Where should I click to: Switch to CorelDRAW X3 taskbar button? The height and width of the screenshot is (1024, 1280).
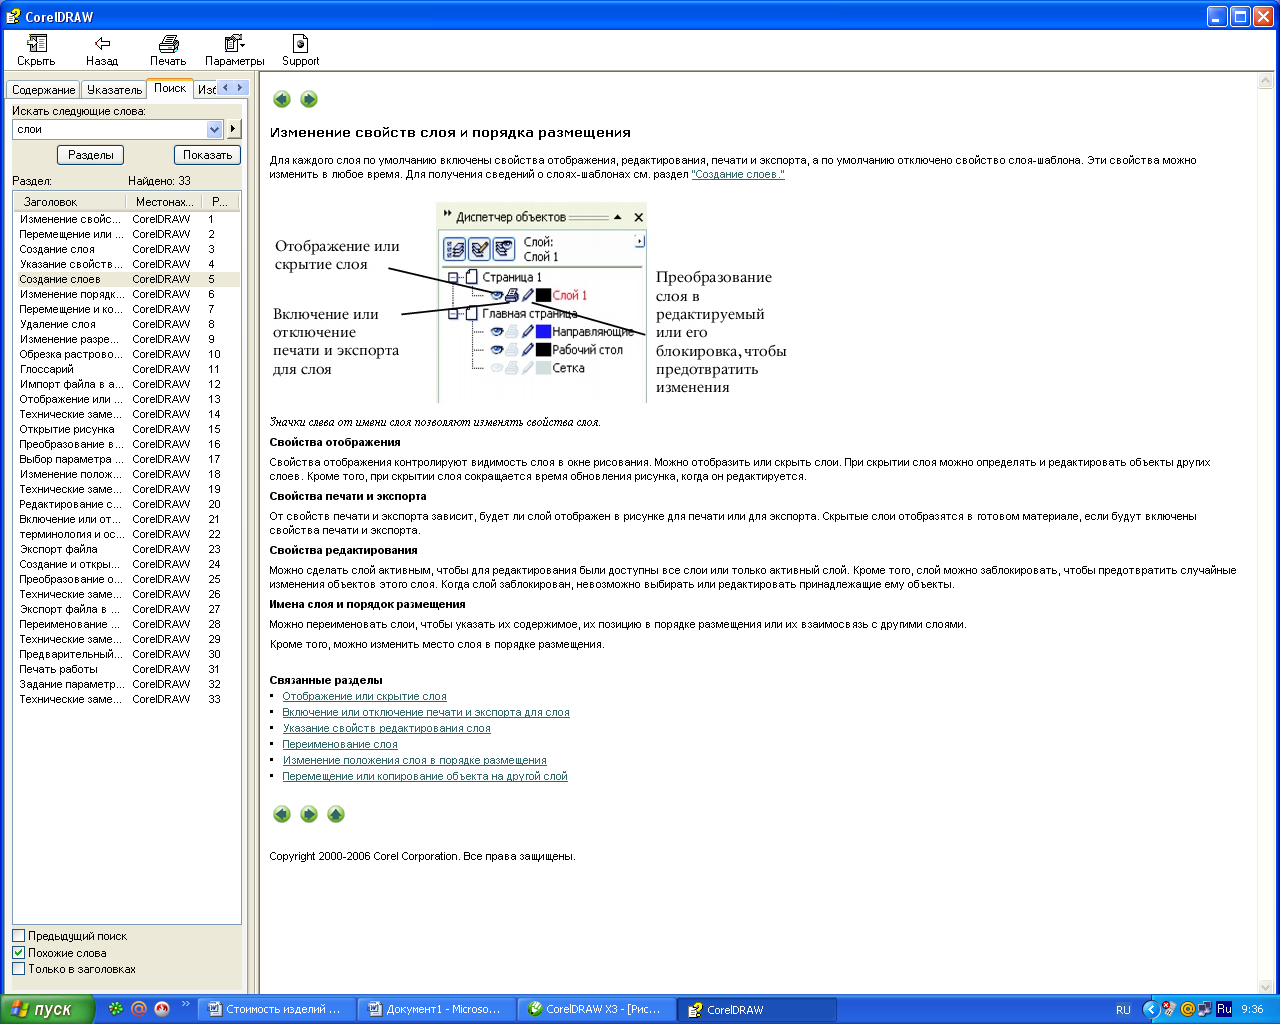[x=597, y=1009]
